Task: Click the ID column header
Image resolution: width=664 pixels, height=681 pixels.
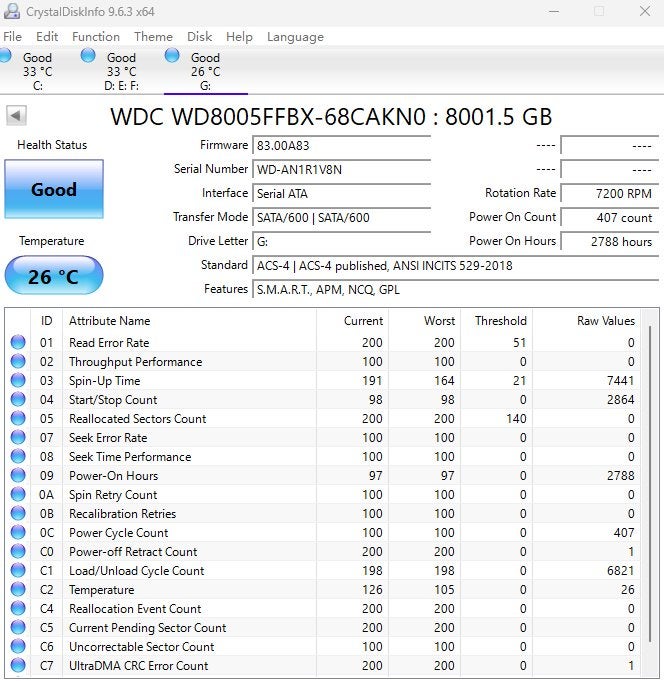Action: [x=46, y=321]
